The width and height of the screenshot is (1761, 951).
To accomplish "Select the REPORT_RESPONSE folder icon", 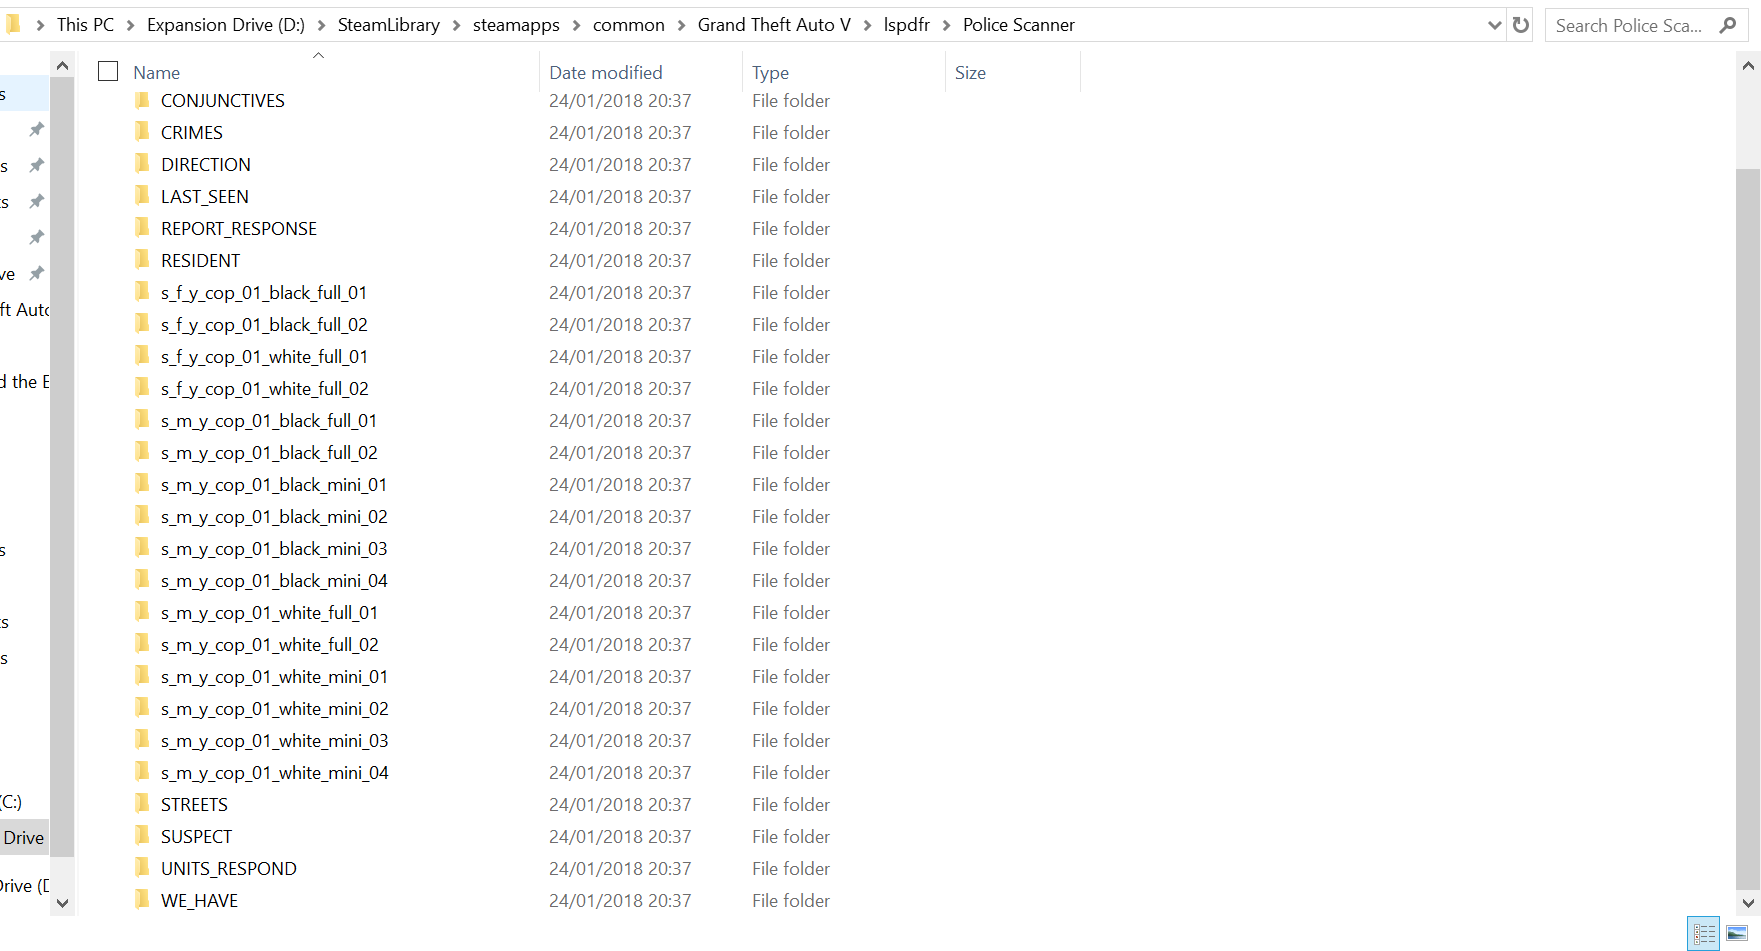I will pyautogui.click(x=143, y=228).
